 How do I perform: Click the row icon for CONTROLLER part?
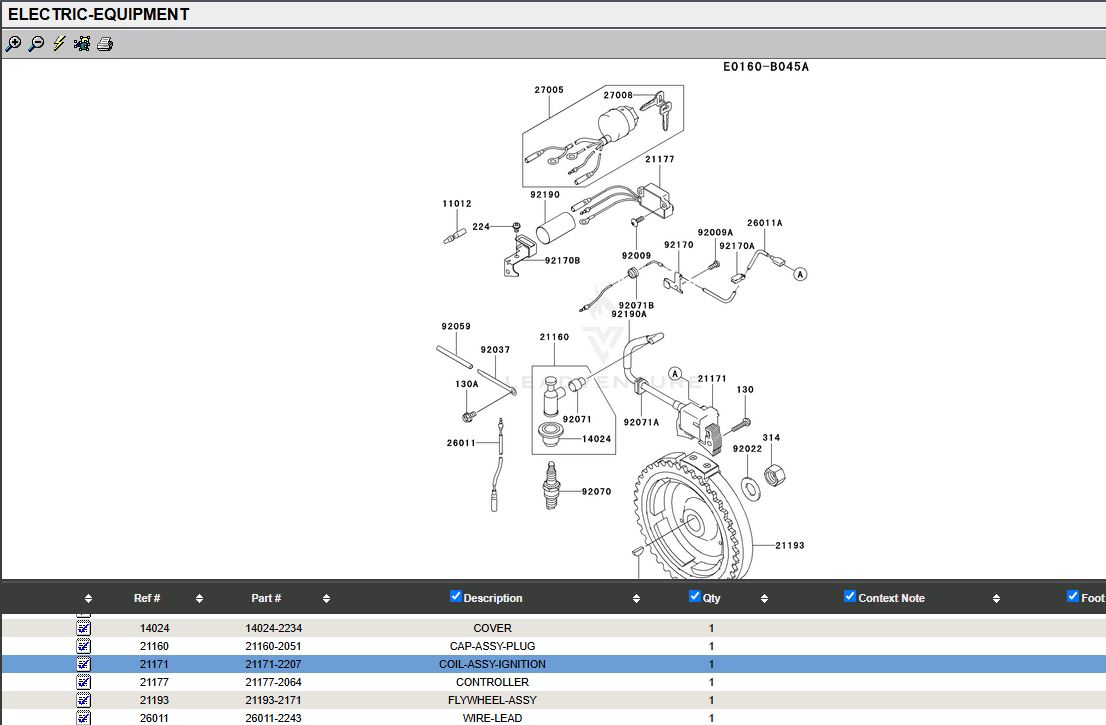pyautogui.click(x=84, y=682)
